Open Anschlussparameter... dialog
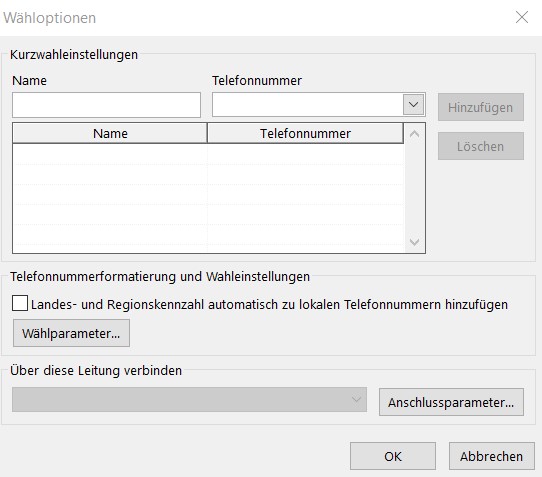The height and width of the screenshot is (477, 542). pyautogui.click(x=451, y=402)
